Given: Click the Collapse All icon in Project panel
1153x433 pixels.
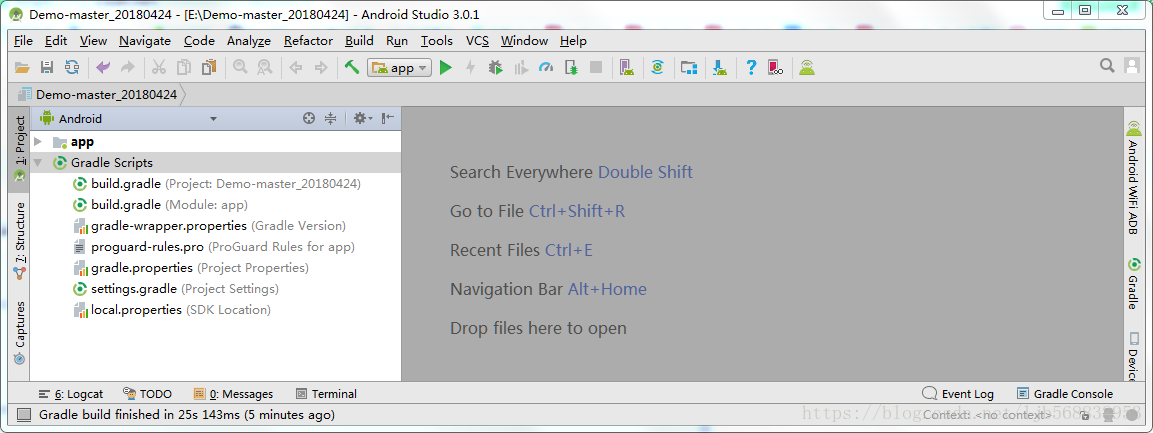Looking at the screenshot, I should click(330, 118).
